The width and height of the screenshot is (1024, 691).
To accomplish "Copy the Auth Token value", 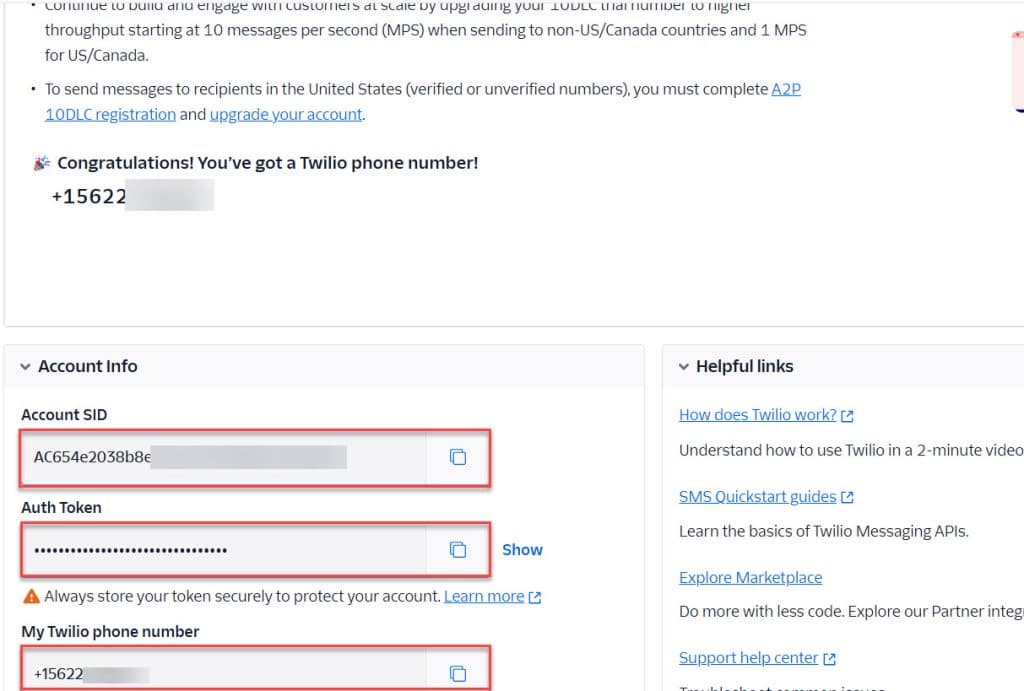I will click(458, 550).
